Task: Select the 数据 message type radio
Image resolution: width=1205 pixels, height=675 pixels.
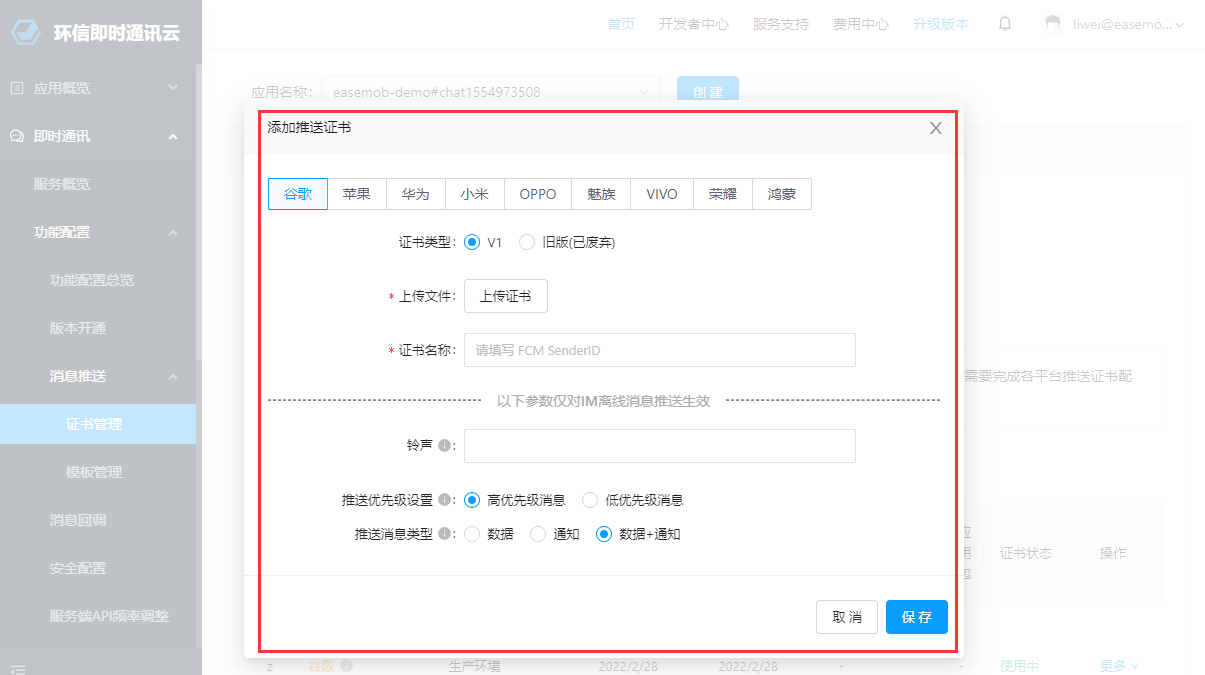Action: (473, 534)
